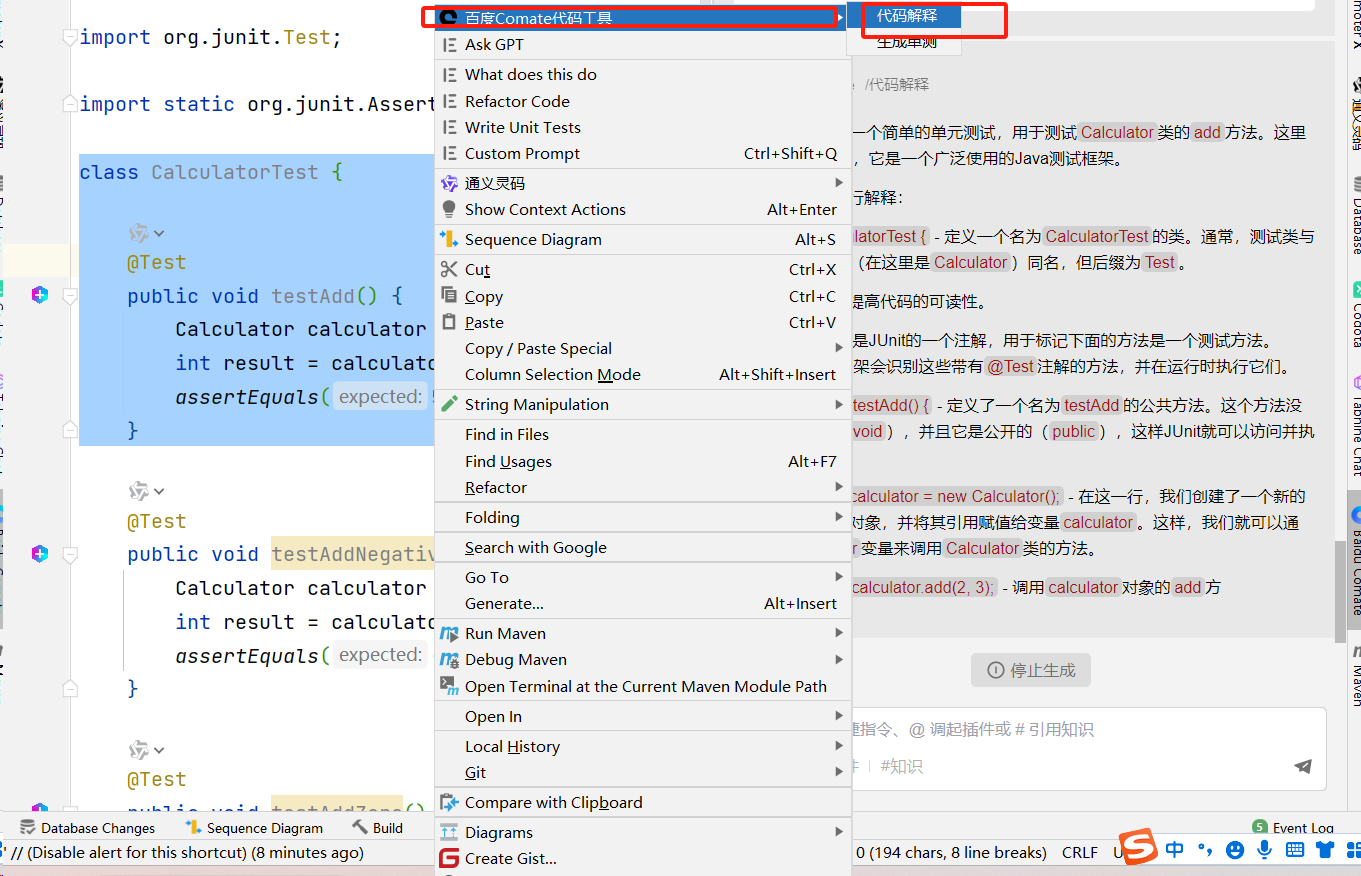
Task: Open the Run Maven submenu
Action: point(643,633)
